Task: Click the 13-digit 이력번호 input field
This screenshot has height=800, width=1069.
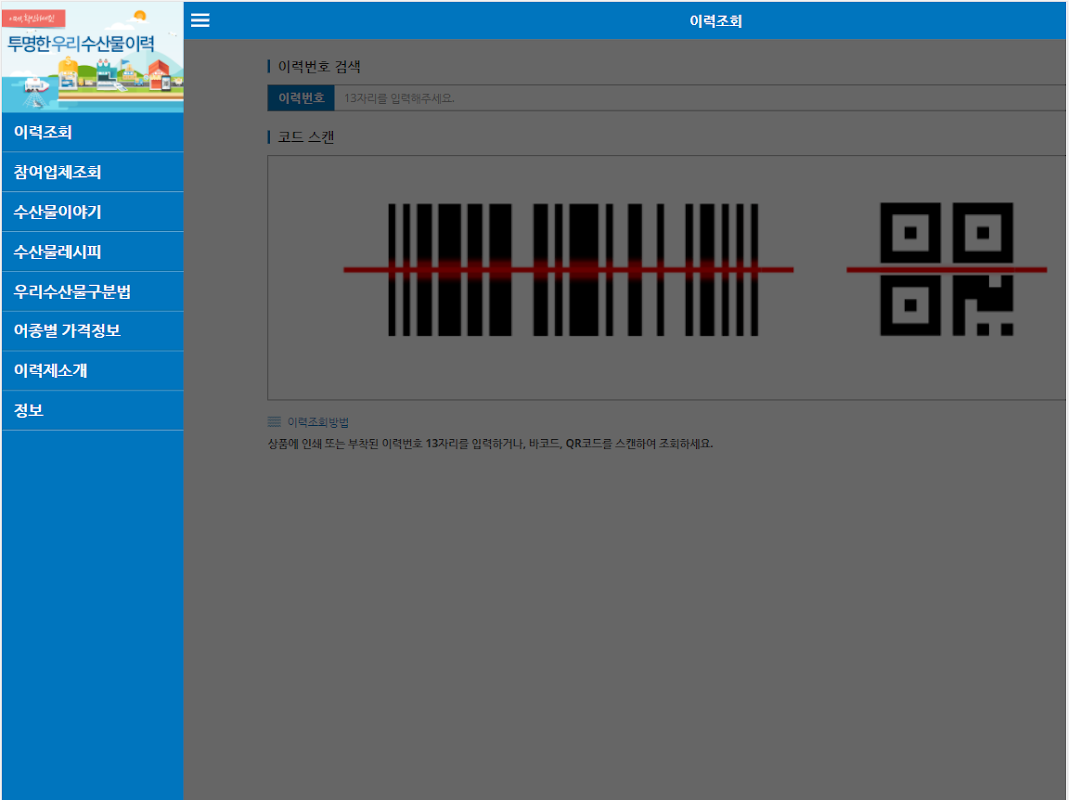Action: [700, 98]
